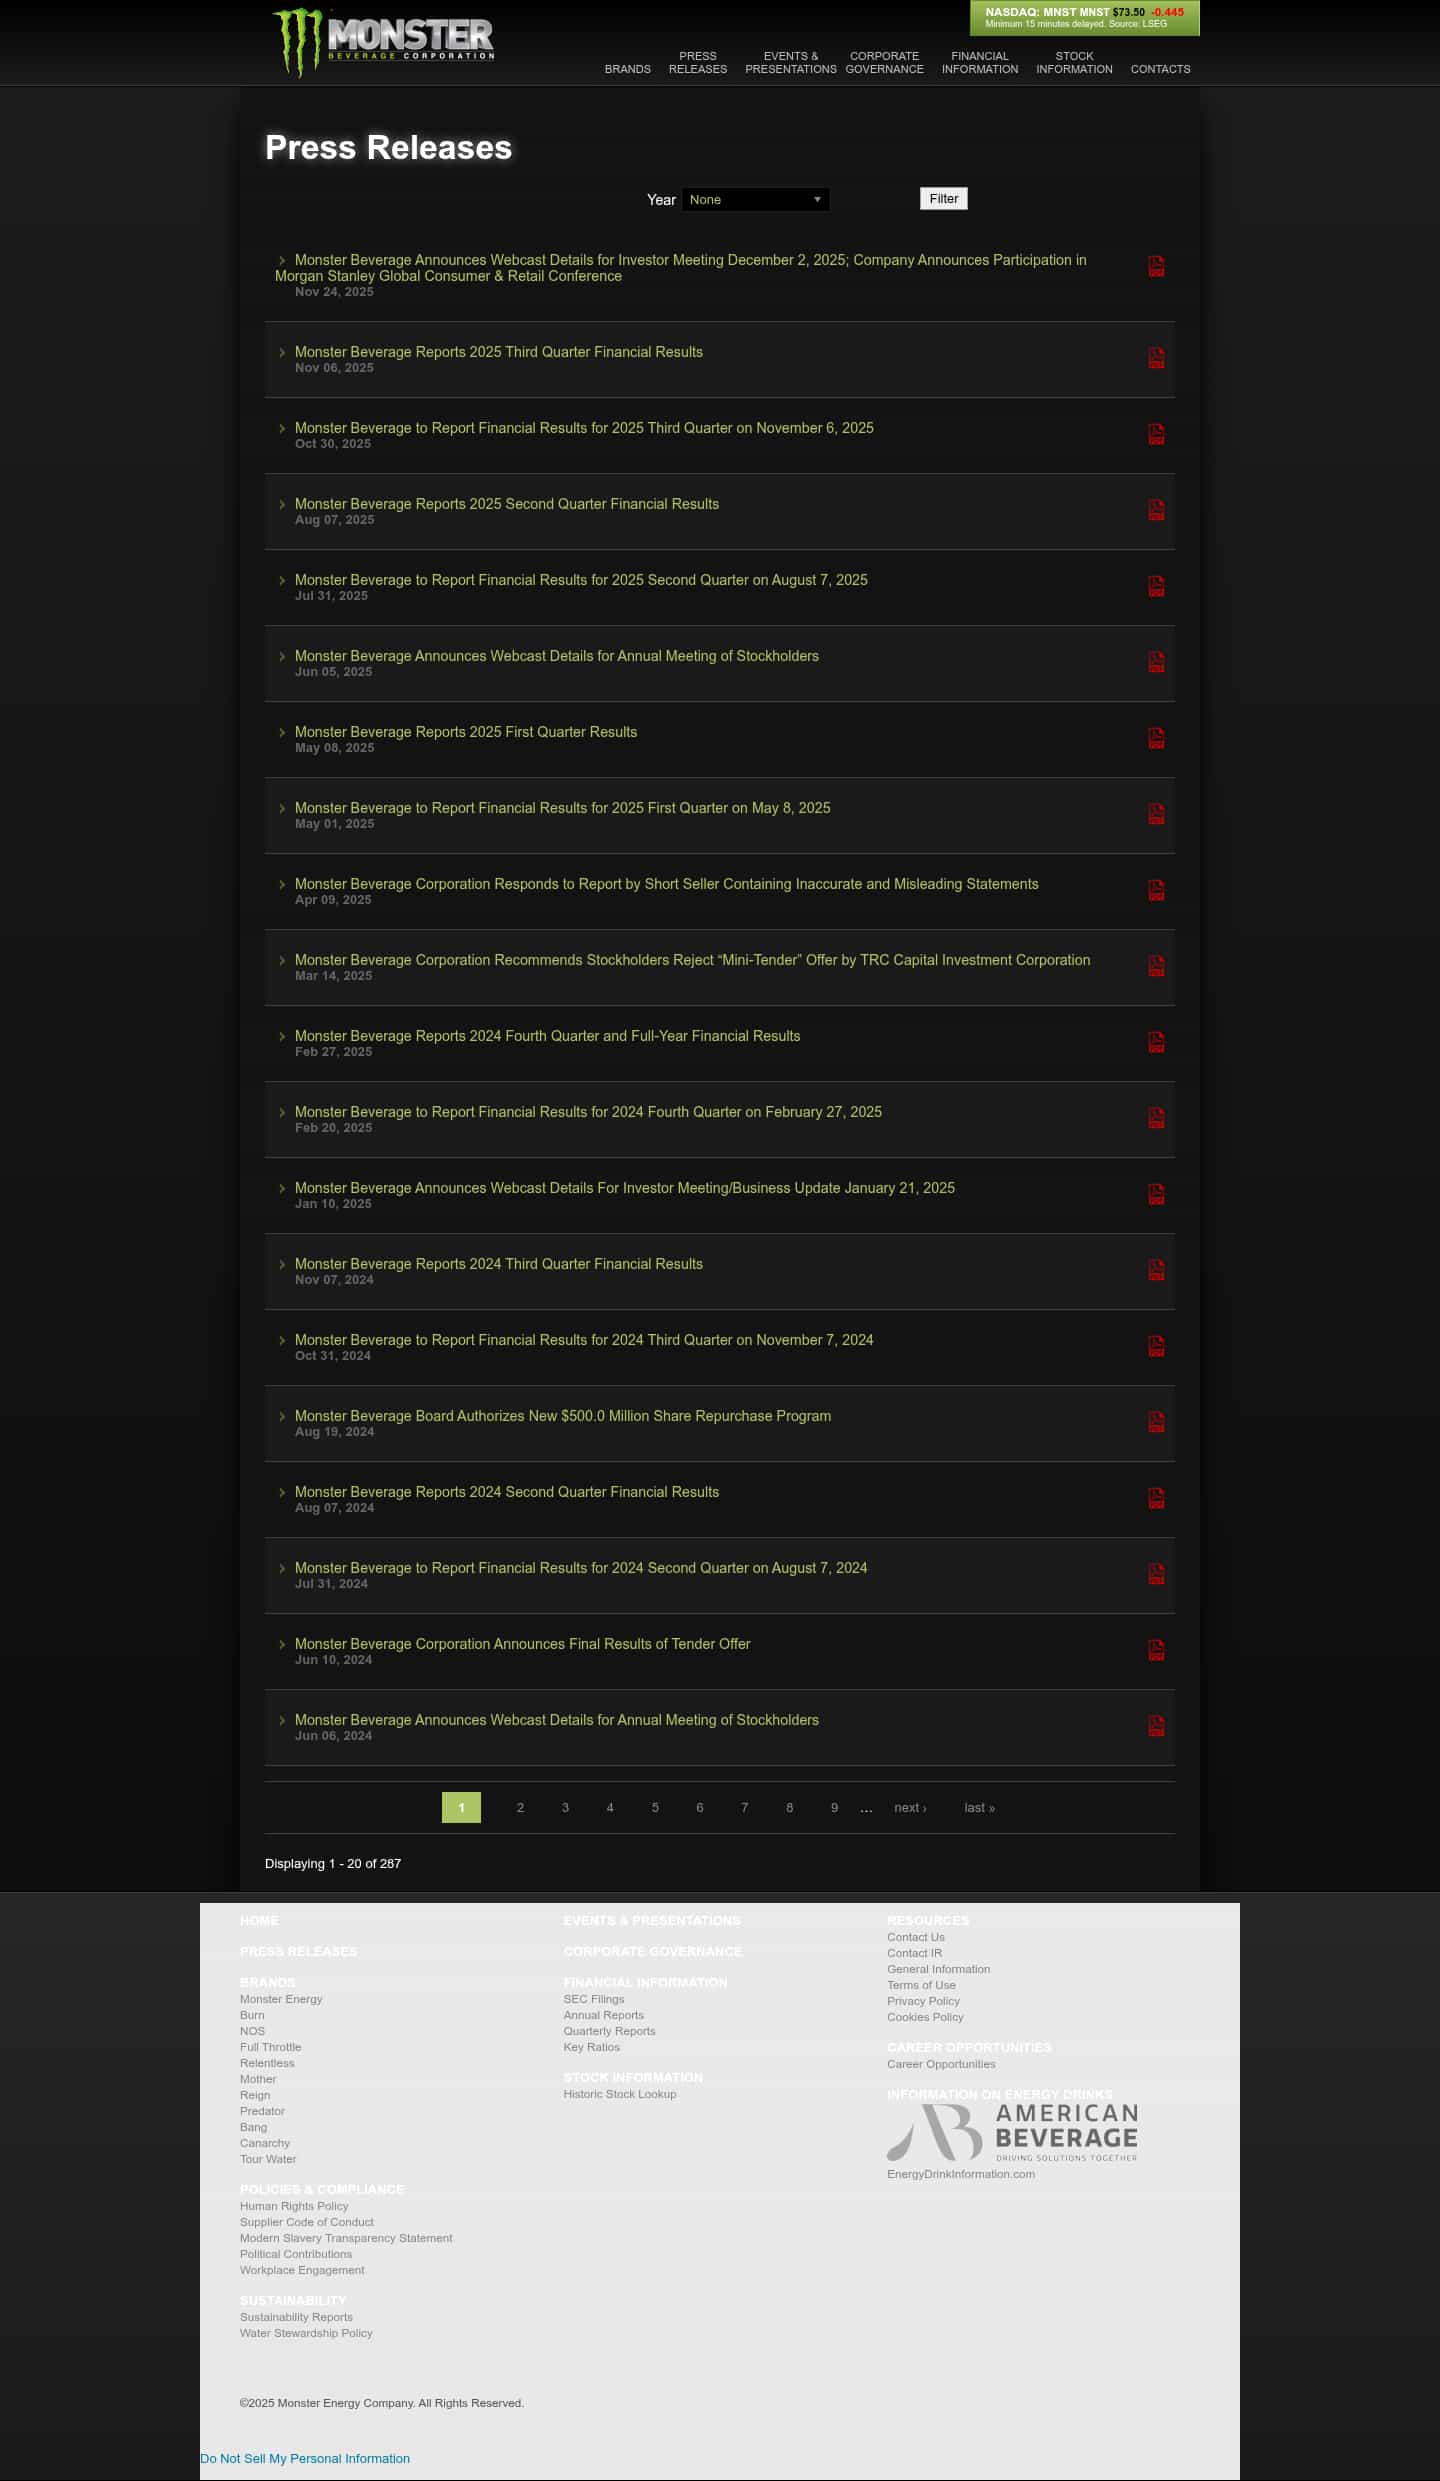Go to page 5 of press releases
This screenshot has height=2481, width=1440.
655,1807
